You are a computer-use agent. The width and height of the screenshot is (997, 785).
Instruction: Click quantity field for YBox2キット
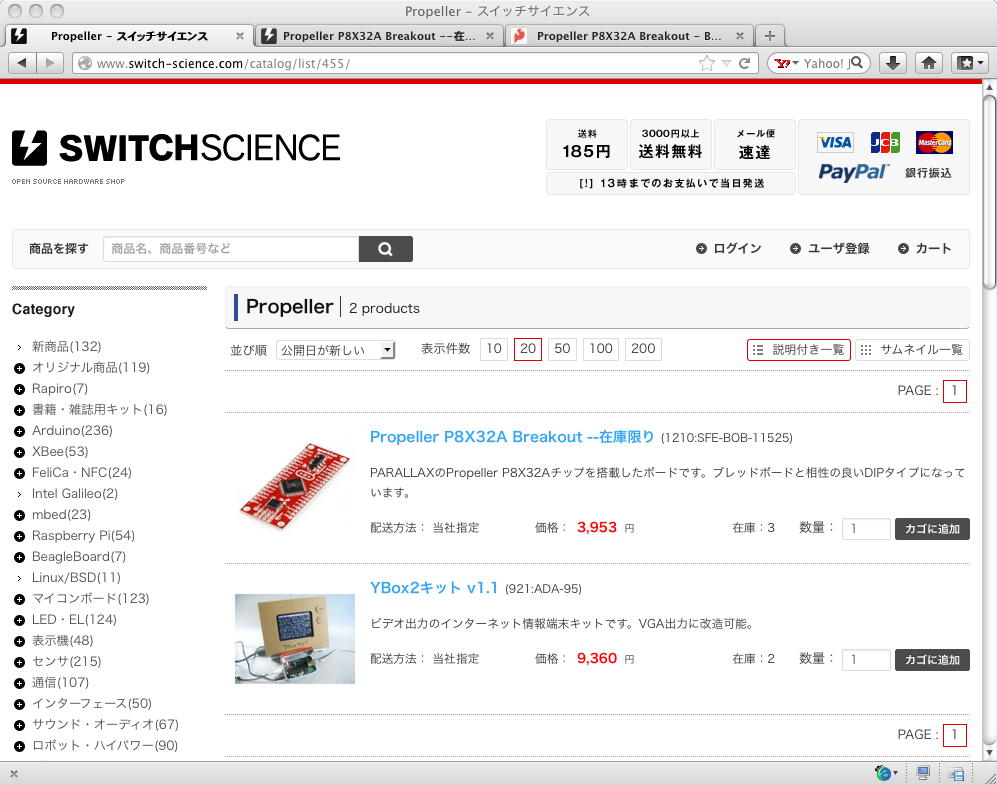tap(865, 660)
